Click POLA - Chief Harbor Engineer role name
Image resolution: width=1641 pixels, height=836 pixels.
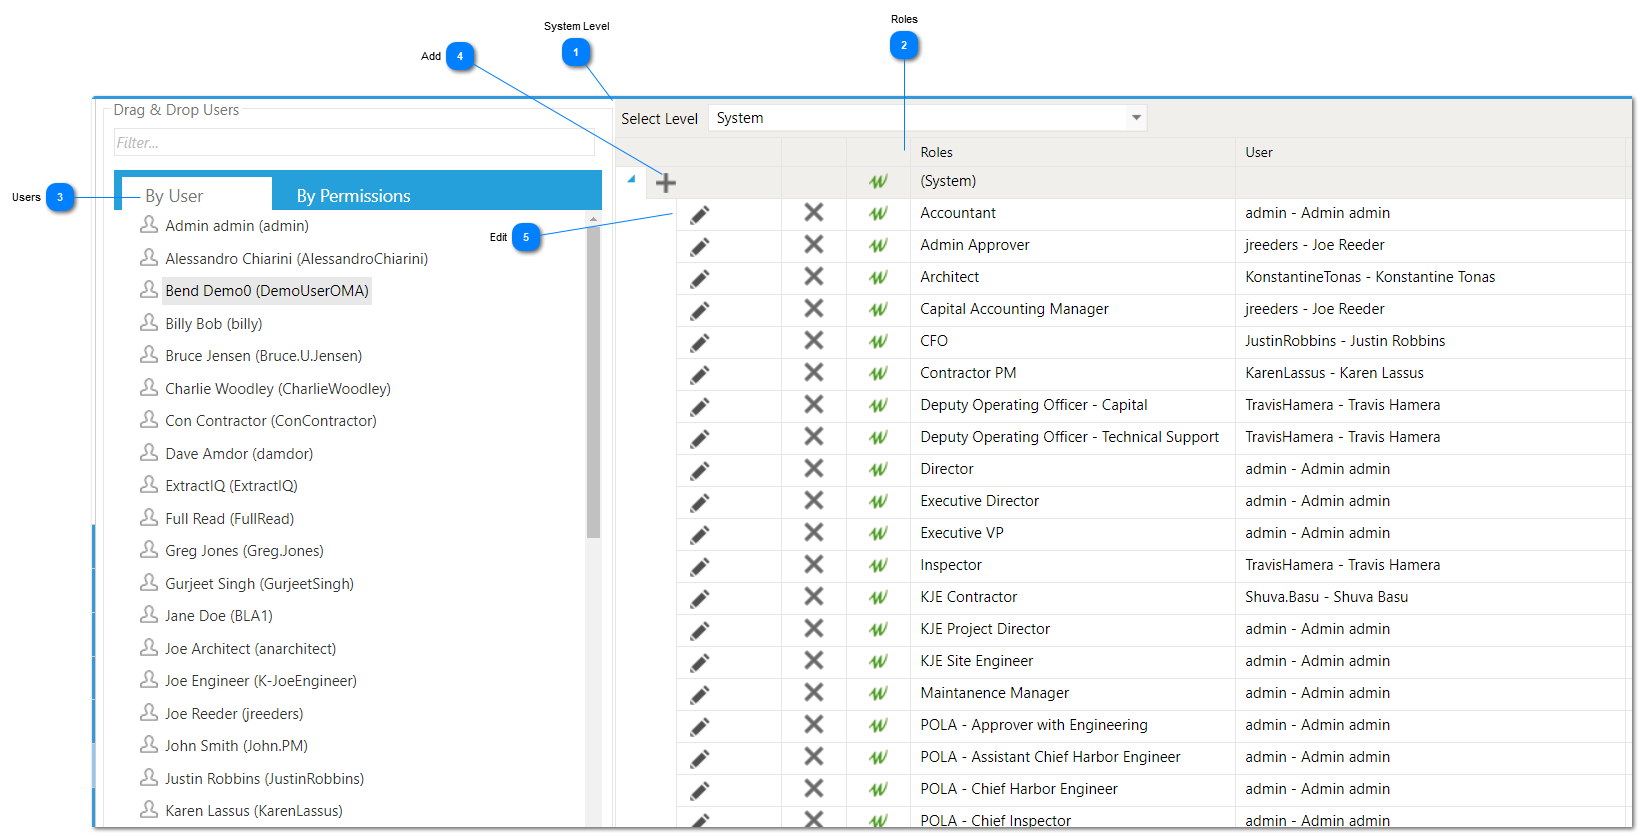pyautogui.click(x=1019, y=789)
